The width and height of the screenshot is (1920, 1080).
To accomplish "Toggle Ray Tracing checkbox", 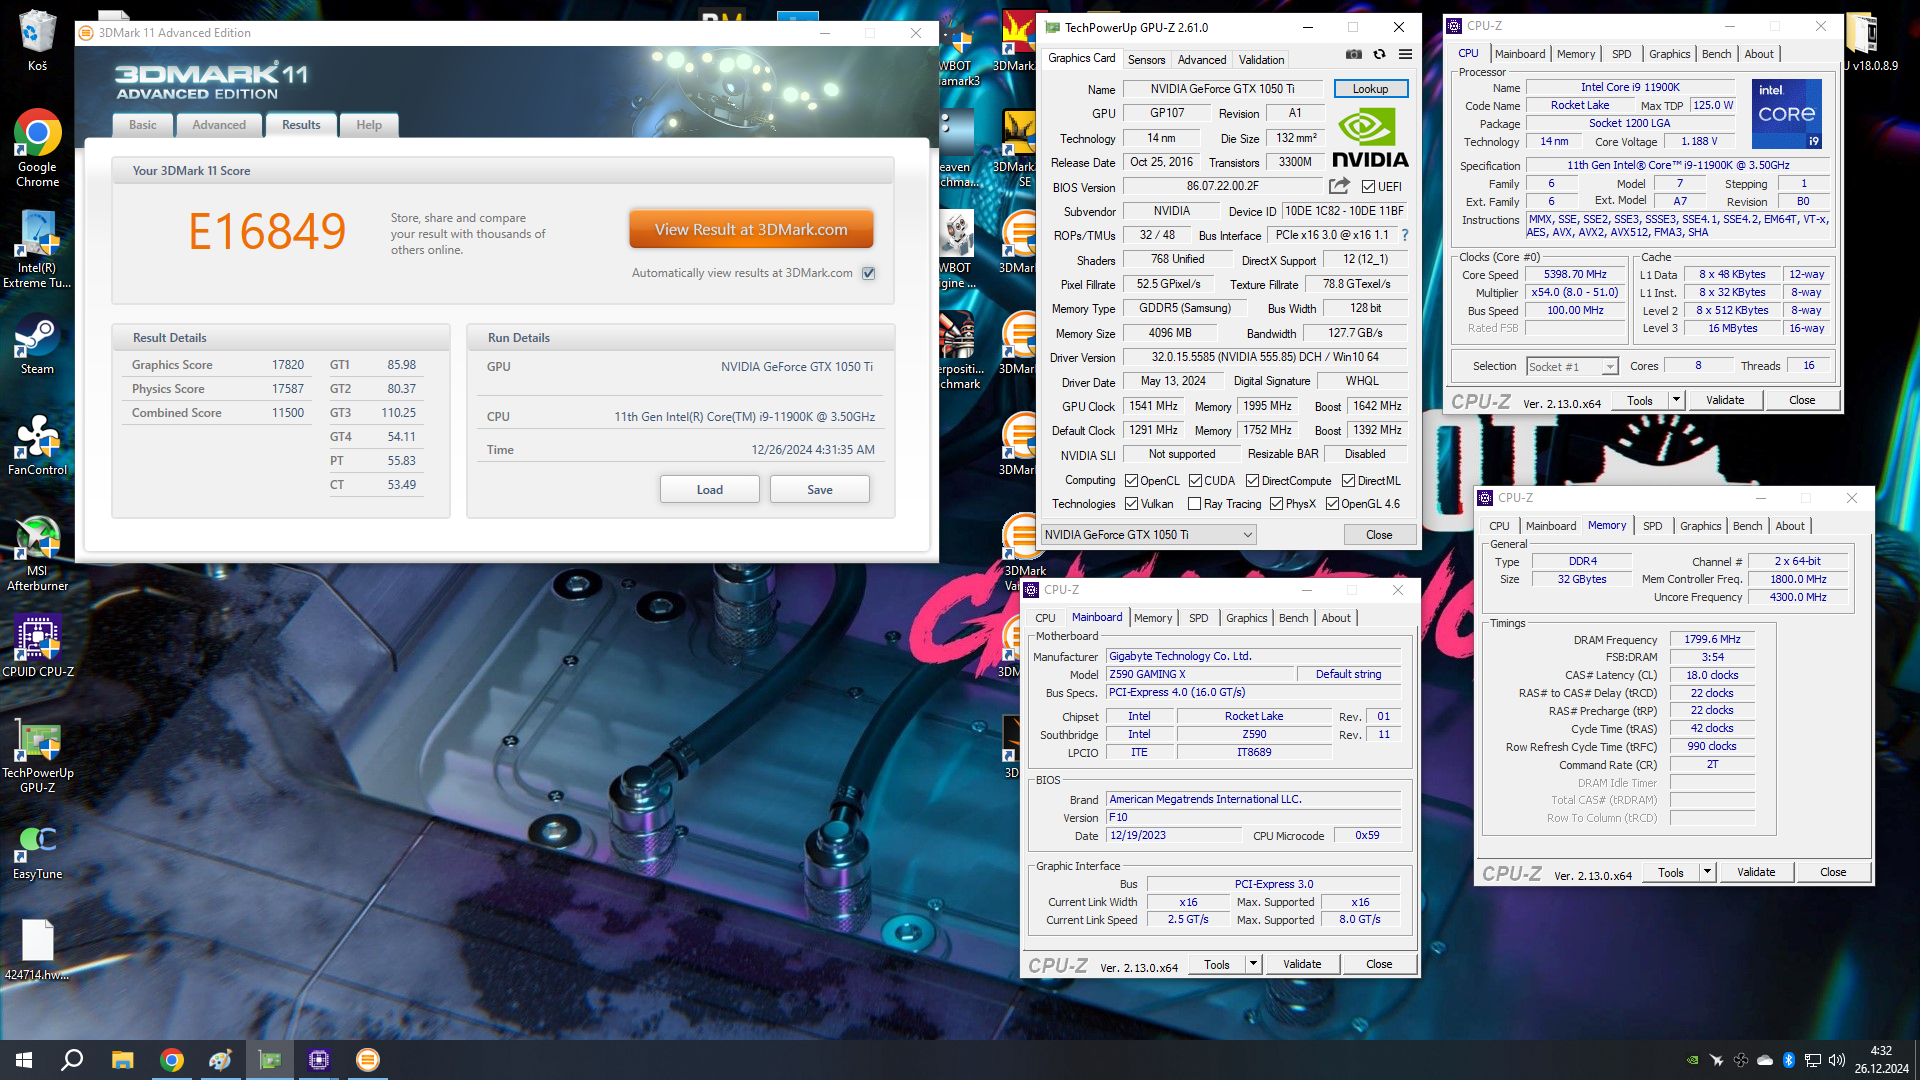I will (x=1194, y=504).
